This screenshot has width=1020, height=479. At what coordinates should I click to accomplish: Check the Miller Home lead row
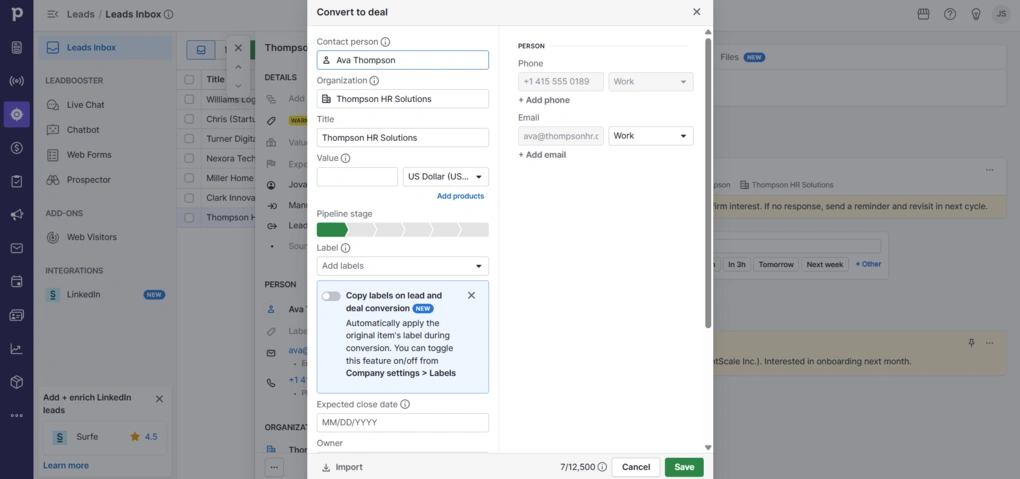pos(189,178)
